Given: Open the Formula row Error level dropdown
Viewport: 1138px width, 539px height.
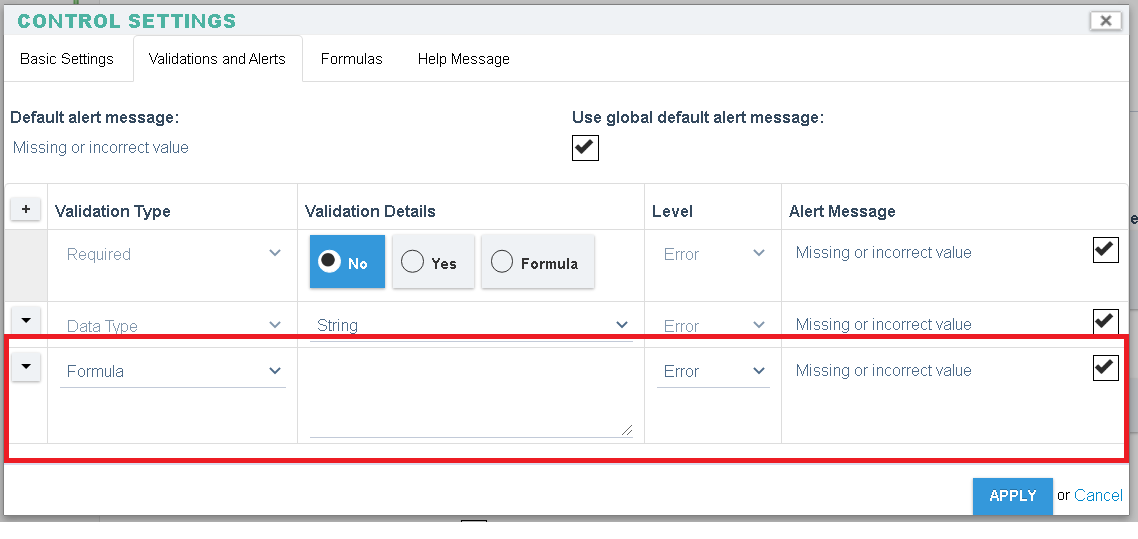Looking at the screenshot, I should tap(713, 371).
